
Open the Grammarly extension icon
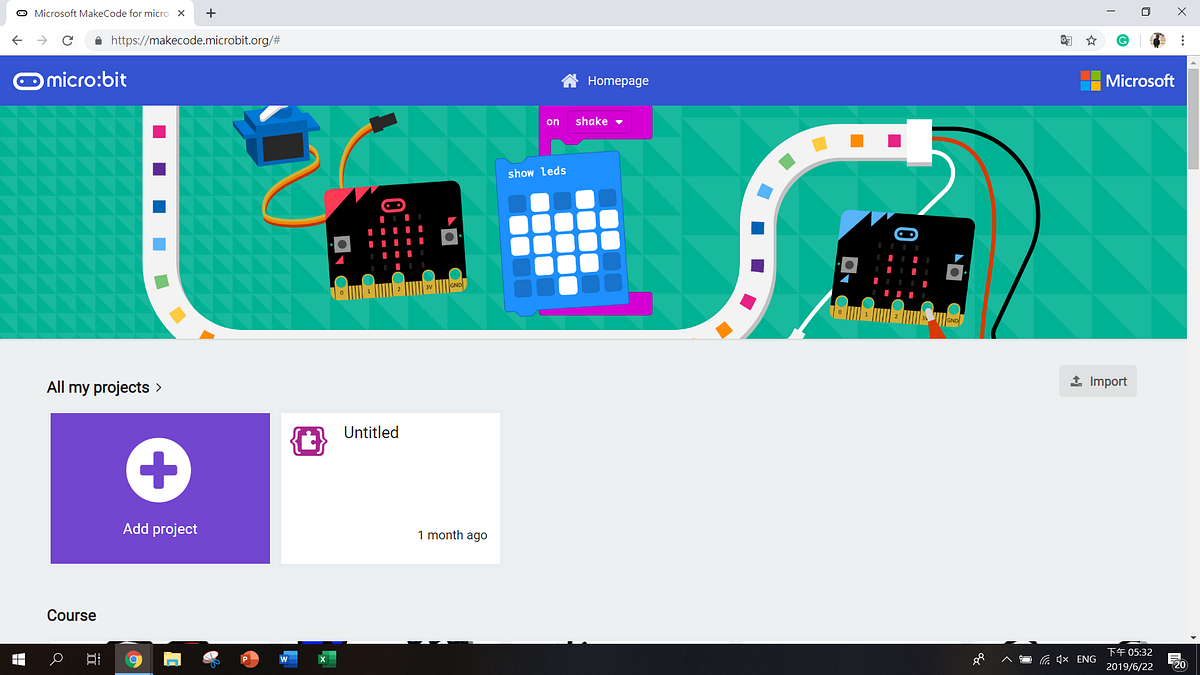[1122, 40]
